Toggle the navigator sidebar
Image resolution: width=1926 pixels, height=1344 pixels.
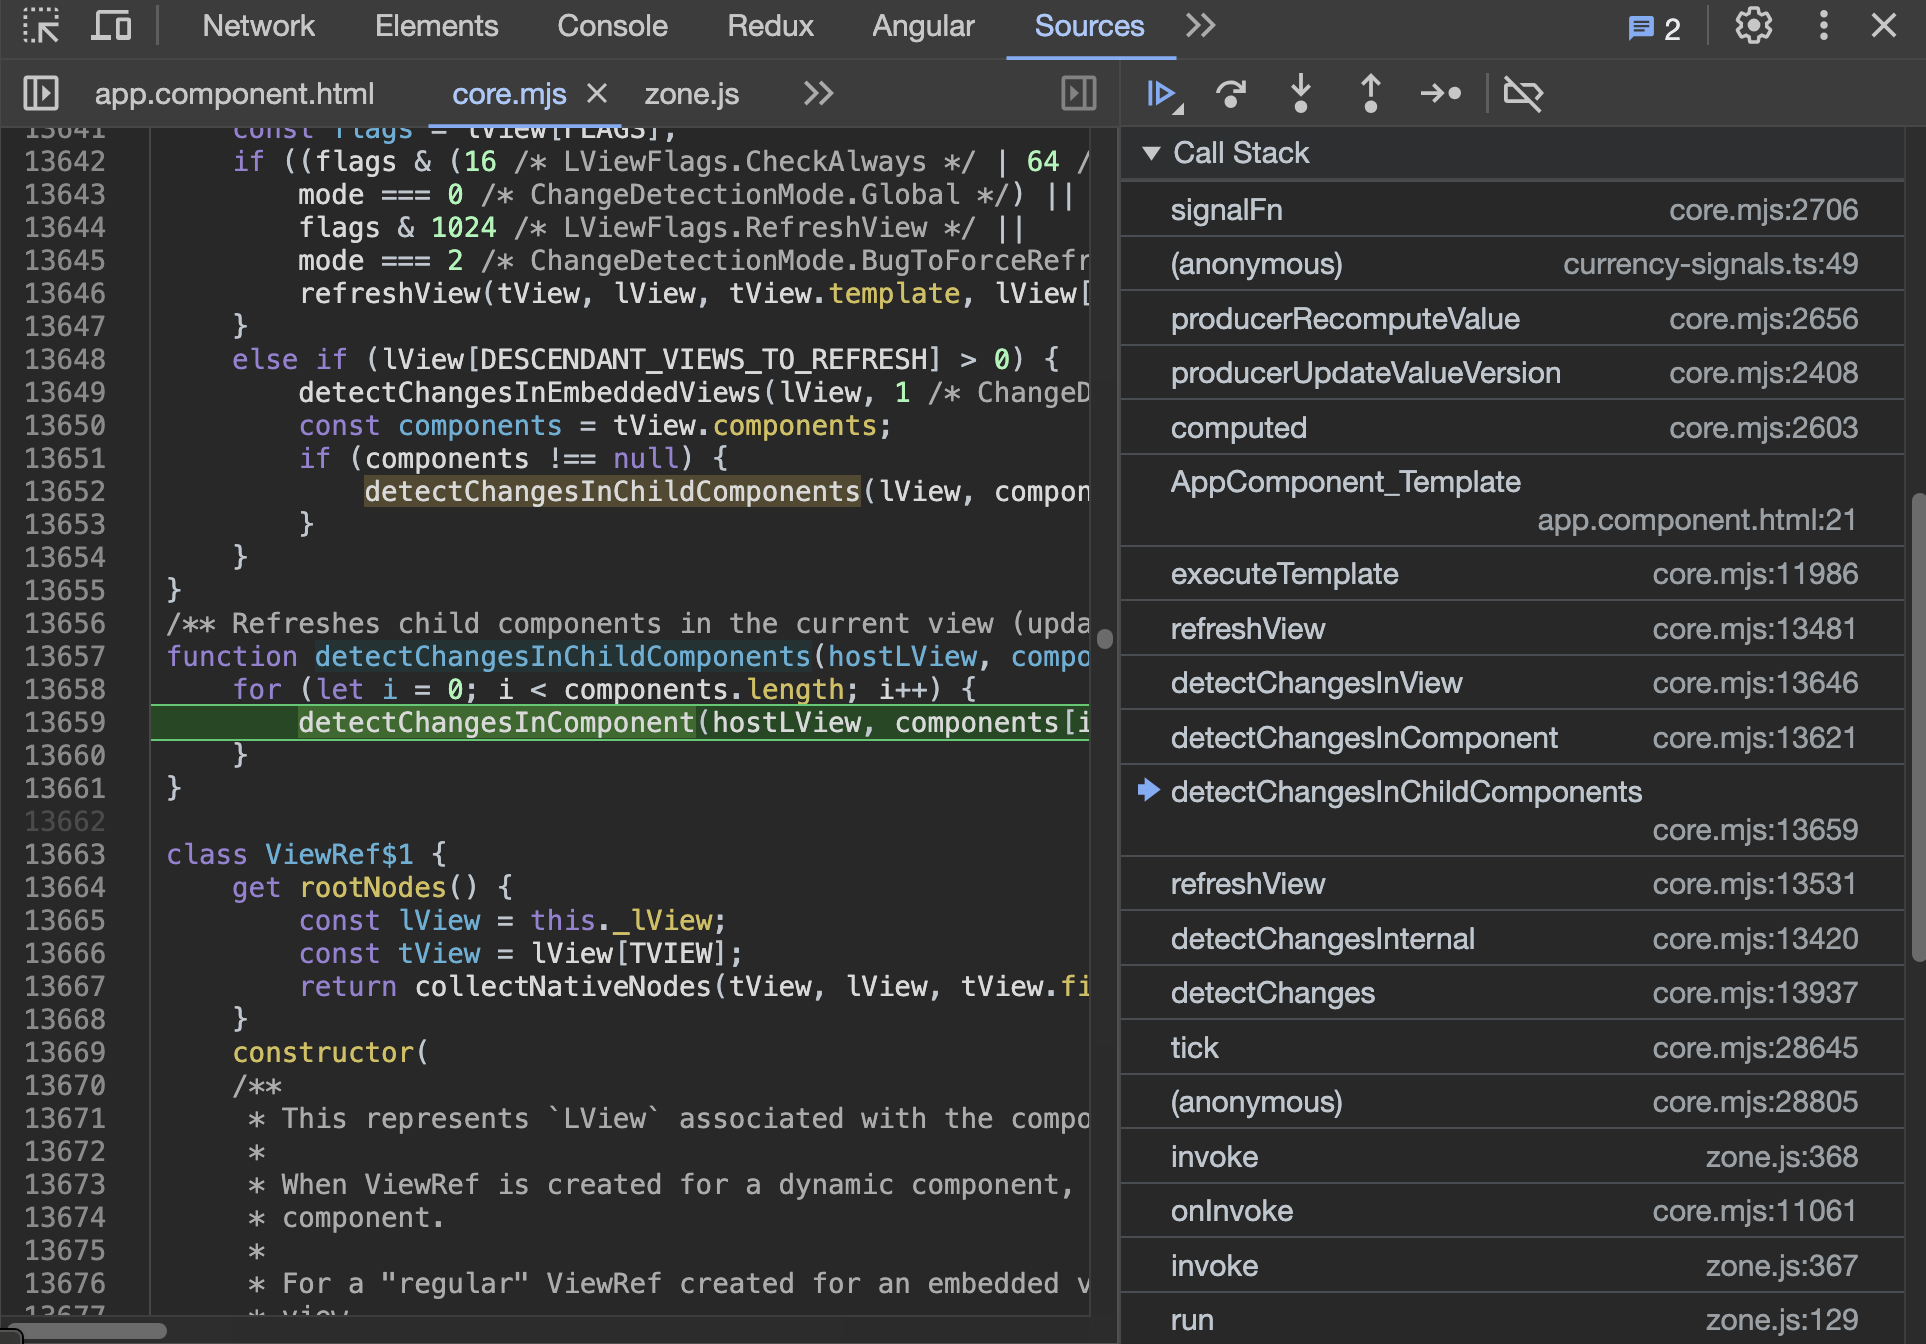[x=41, y=94]
